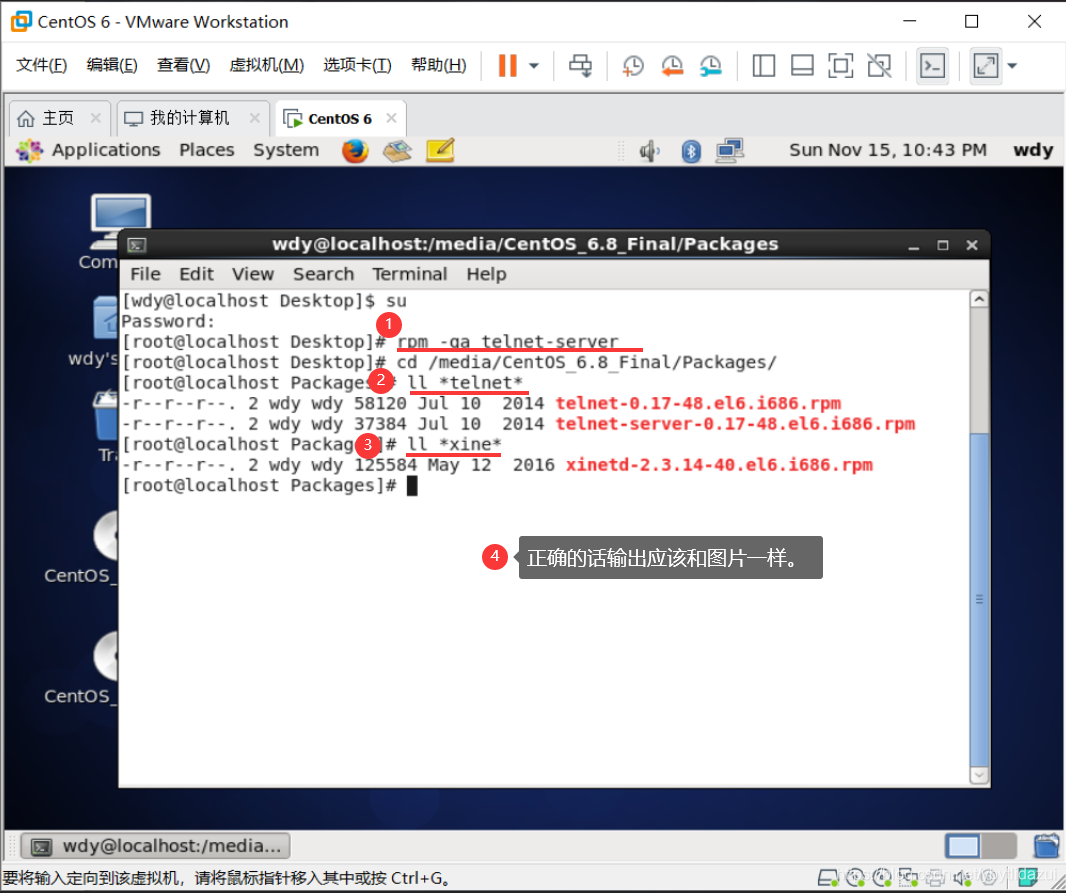Viewport: 1066px width, 893px height.
Task: Open the notes panel applet
Action: pos(441,150)
